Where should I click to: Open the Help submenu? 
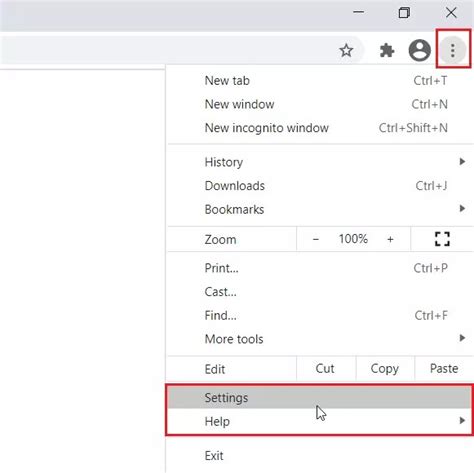pos(320,421)
